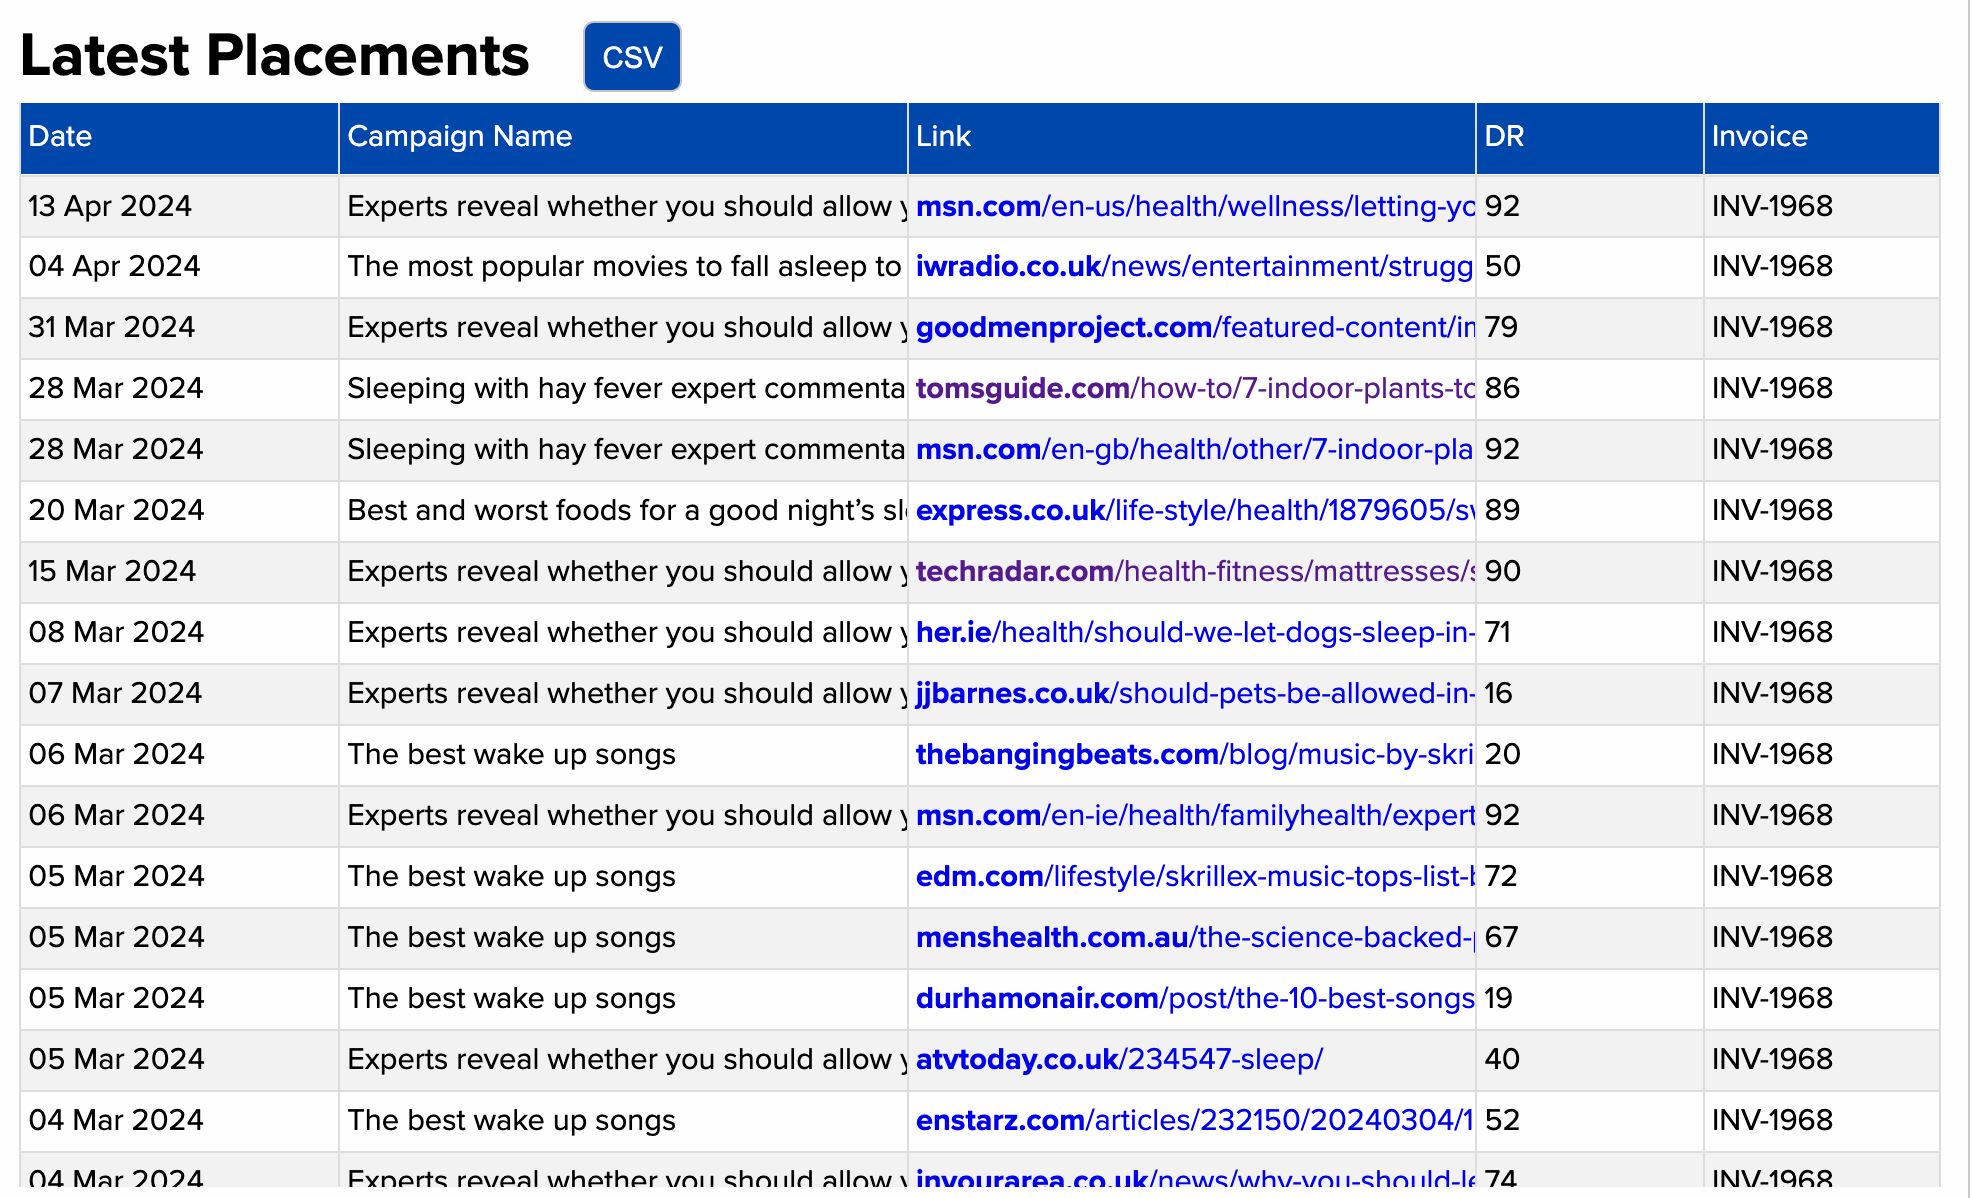Click the Date column header

(179, 137)
